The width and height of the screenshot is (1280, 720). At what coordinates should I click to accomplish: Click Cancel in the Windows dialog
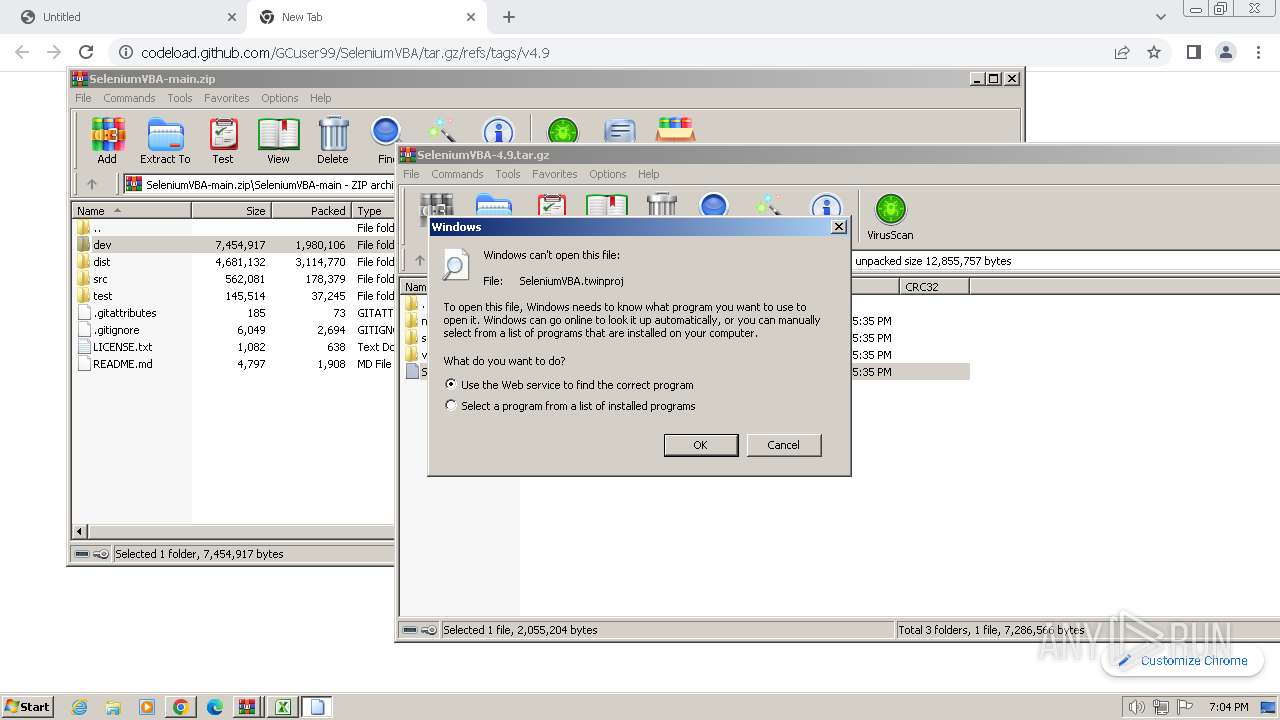tap(783, 445)
